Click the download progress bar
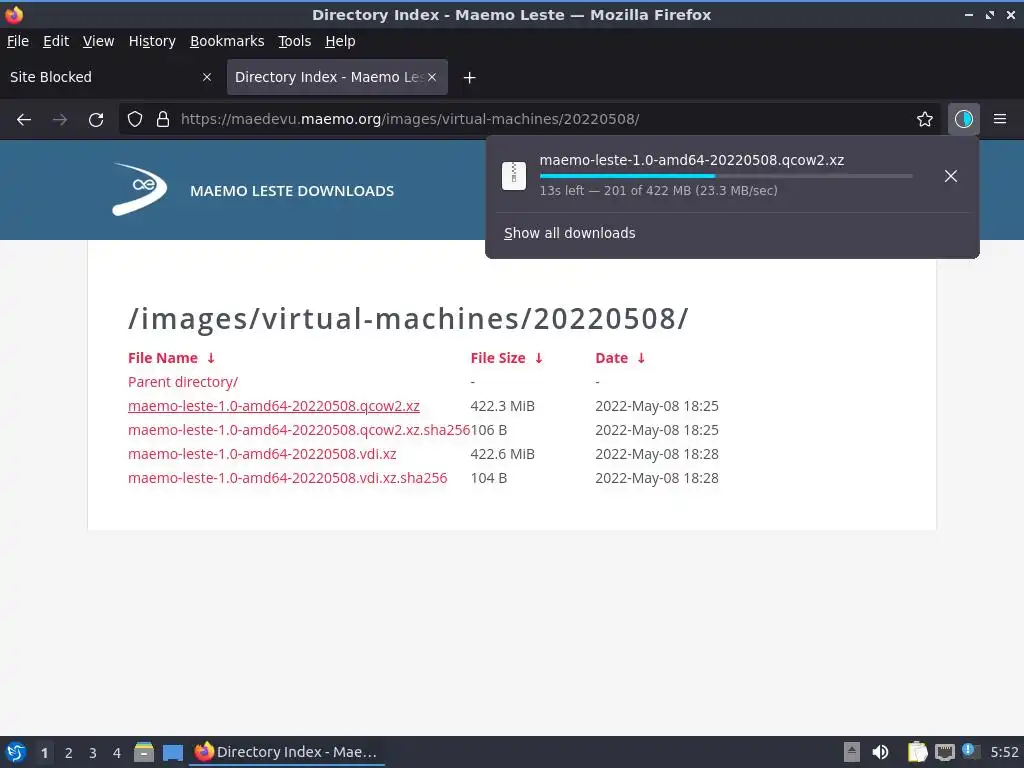 point(726,176)
